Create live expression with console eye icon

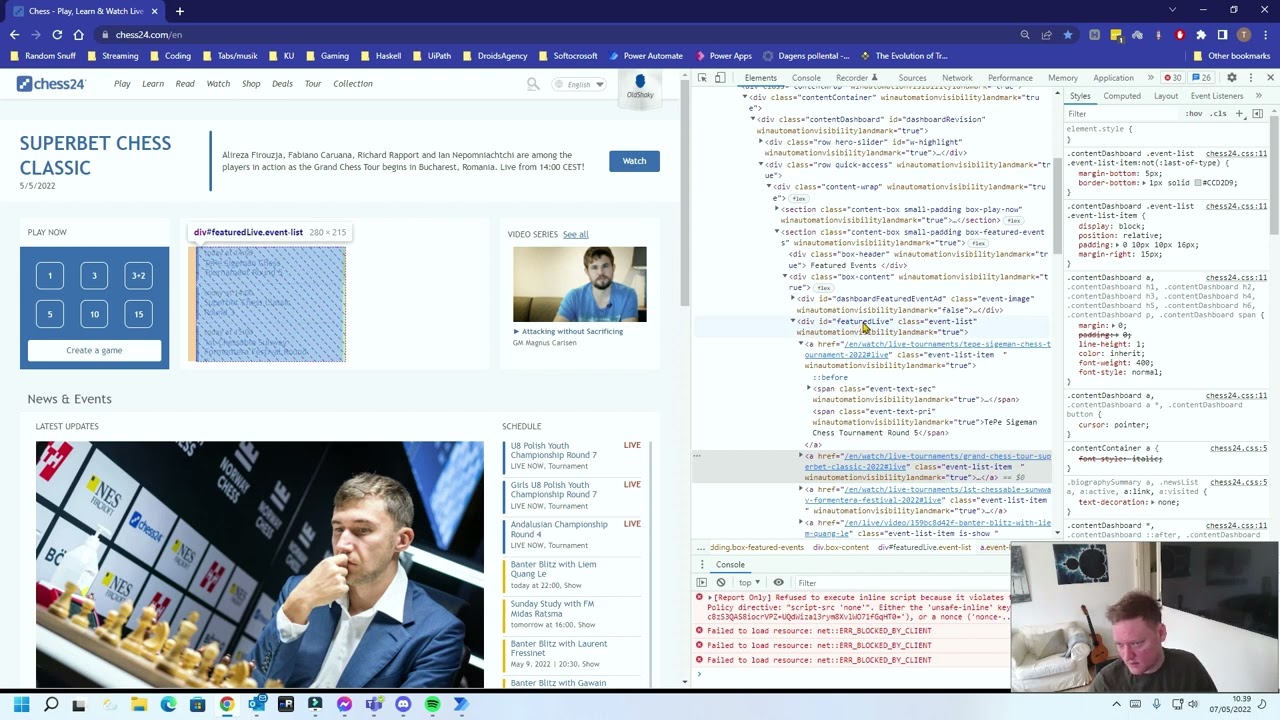tap(778, 582)
